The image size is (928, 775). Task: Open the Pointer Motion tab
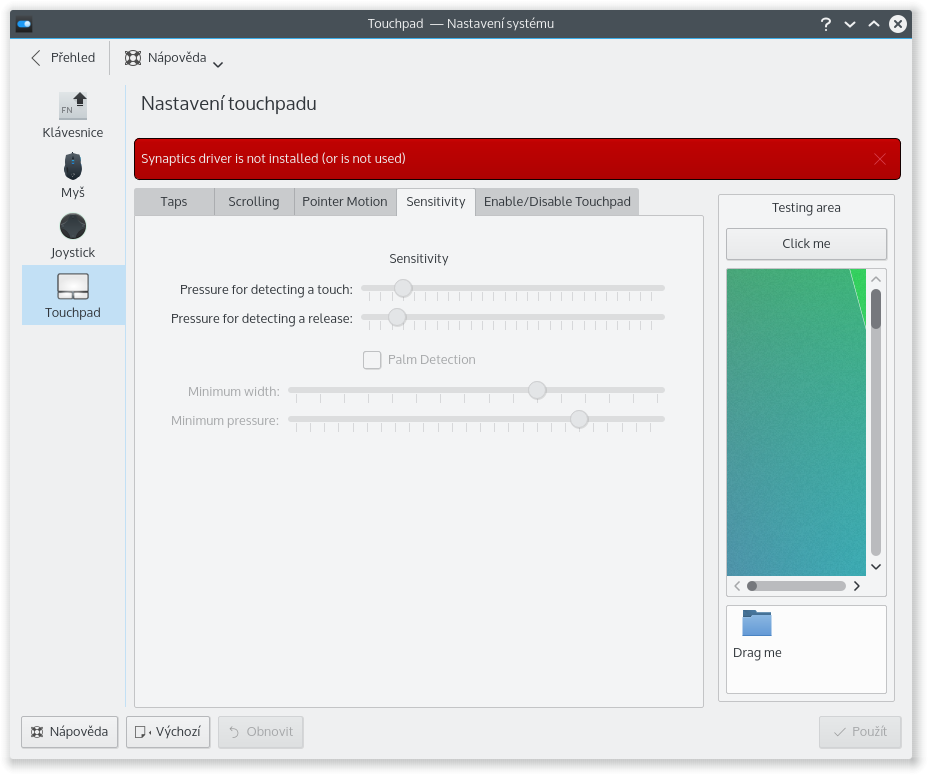(345, 202)
